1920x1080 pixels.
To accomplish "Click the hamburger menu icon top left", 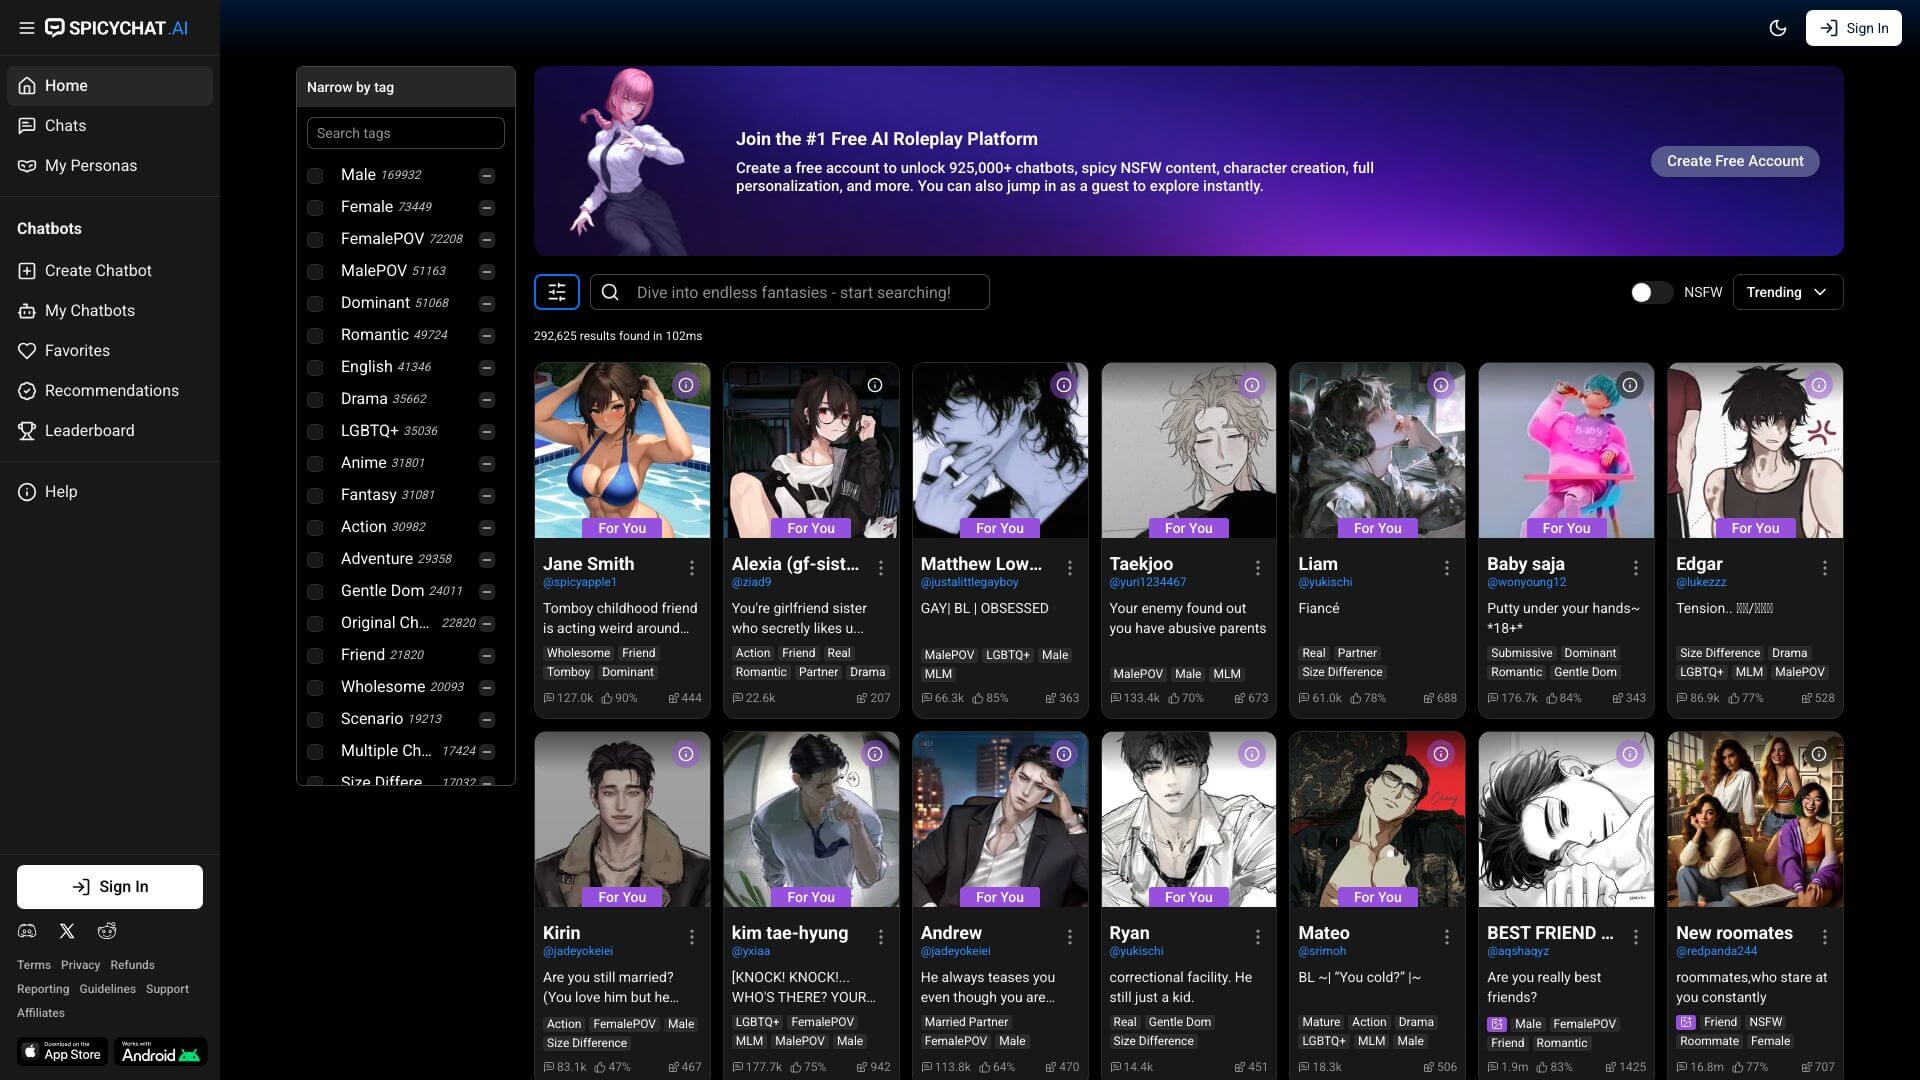I will 26,28.
